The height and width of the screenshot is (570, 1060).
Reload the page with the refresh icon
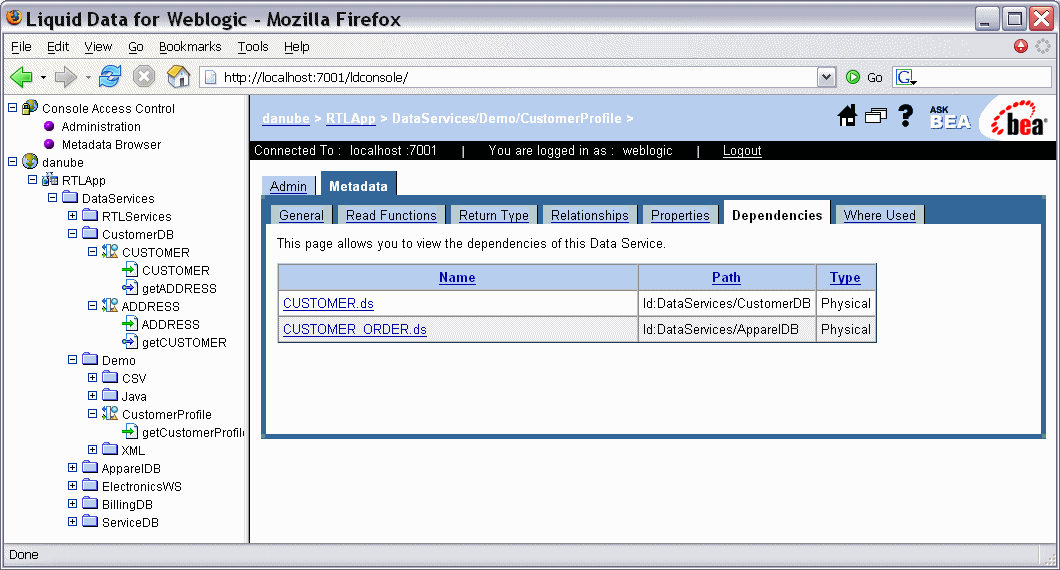pos(110,76)
